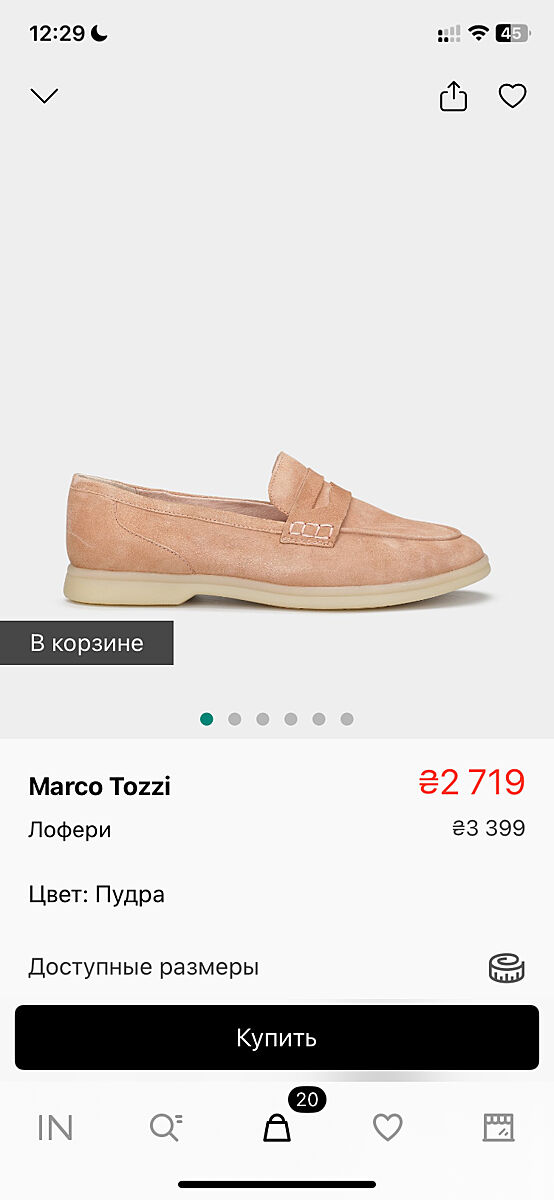Viewport: 554px width, 1200px height.
Task: Select the third image pagination dot
Action: pos(263,719)
